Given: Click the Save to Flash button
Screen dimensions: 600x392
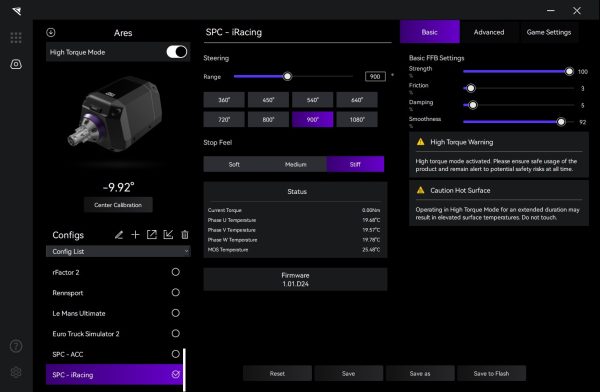Looking at the screenshot, I should (491, 373).
